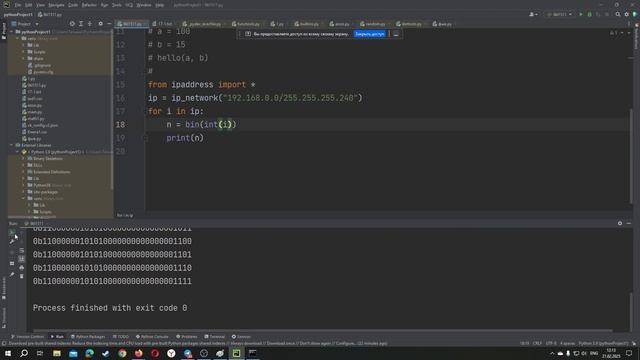Open the run configuration dropdown
Viewport: 640px width, 360px height.
pyautogui.click(x=559, y=14)
